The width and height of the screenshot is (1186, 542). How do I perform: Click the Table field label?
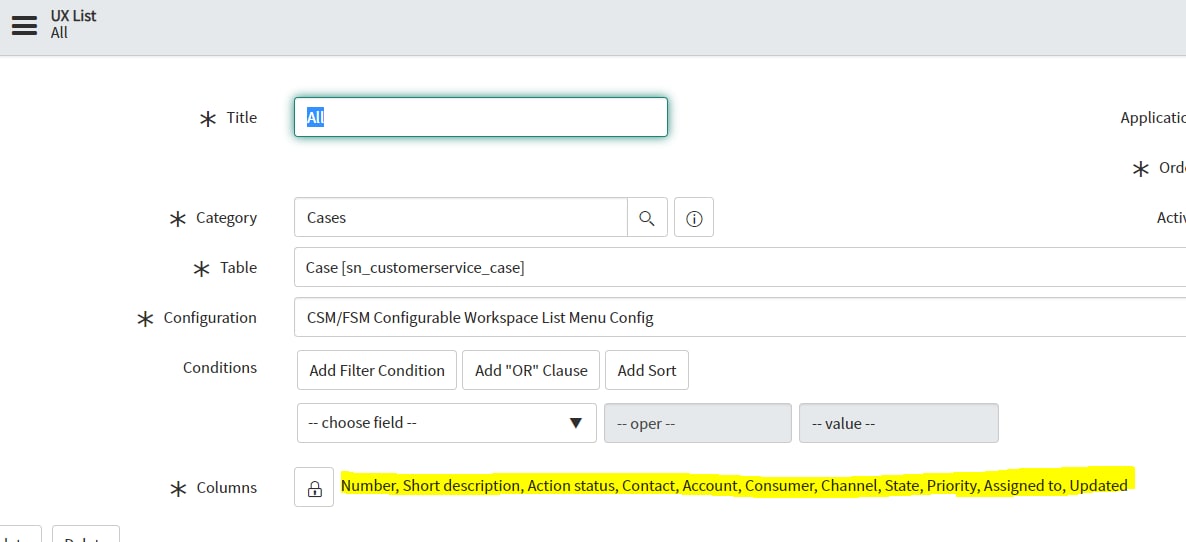click(x=238, y=268)
